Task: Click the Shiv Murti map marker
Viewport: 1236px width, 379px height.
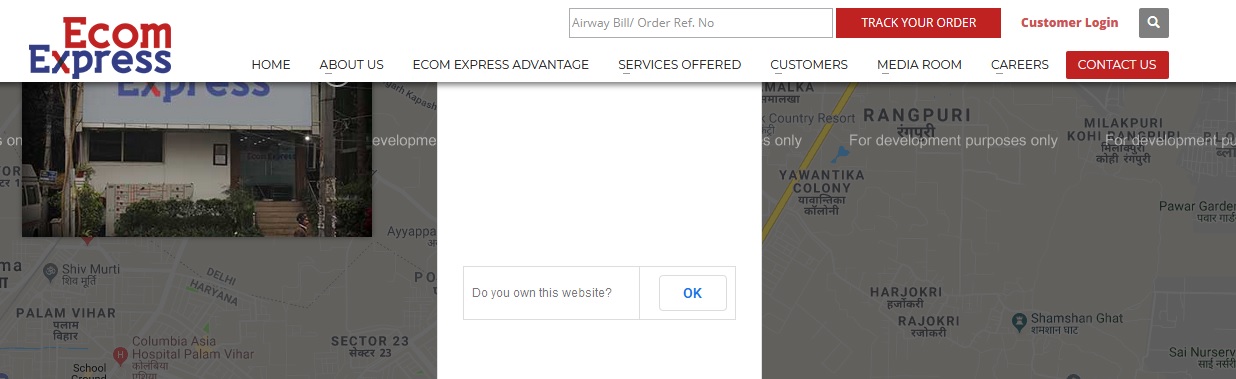Action: (x=50, y=271)
